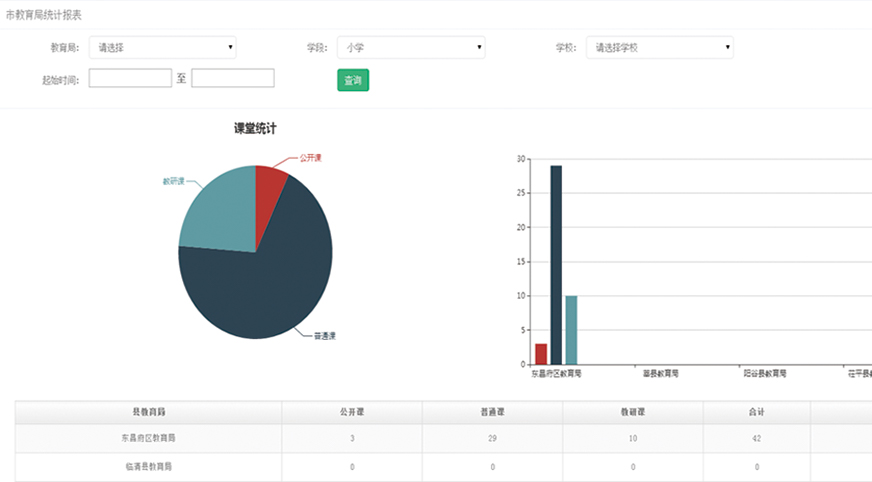
Task: Click the 公开课 table column header
Action: click(x=352, y=412)
